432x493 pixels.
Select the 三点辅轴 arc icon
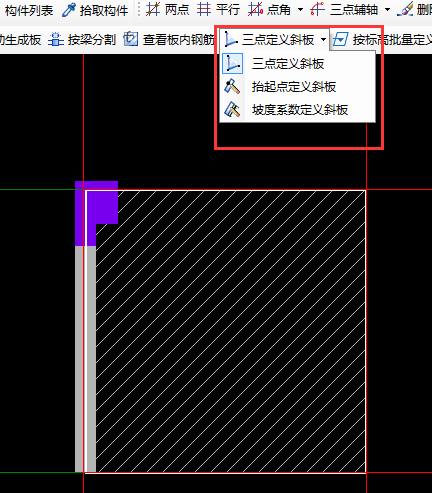pos(317,9)
